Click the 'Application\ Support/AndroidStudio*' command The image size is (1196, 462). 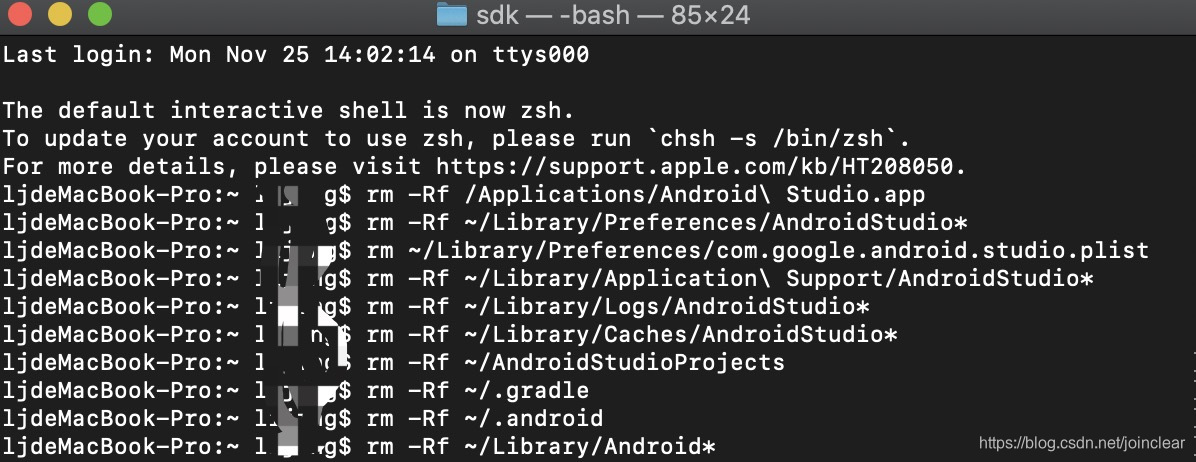click(730, 278)
